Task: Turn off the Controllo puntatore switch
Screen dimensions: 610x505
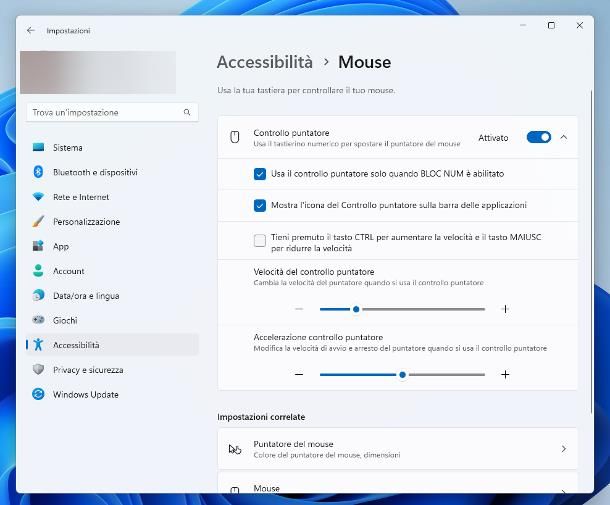Action: (538, 137)
